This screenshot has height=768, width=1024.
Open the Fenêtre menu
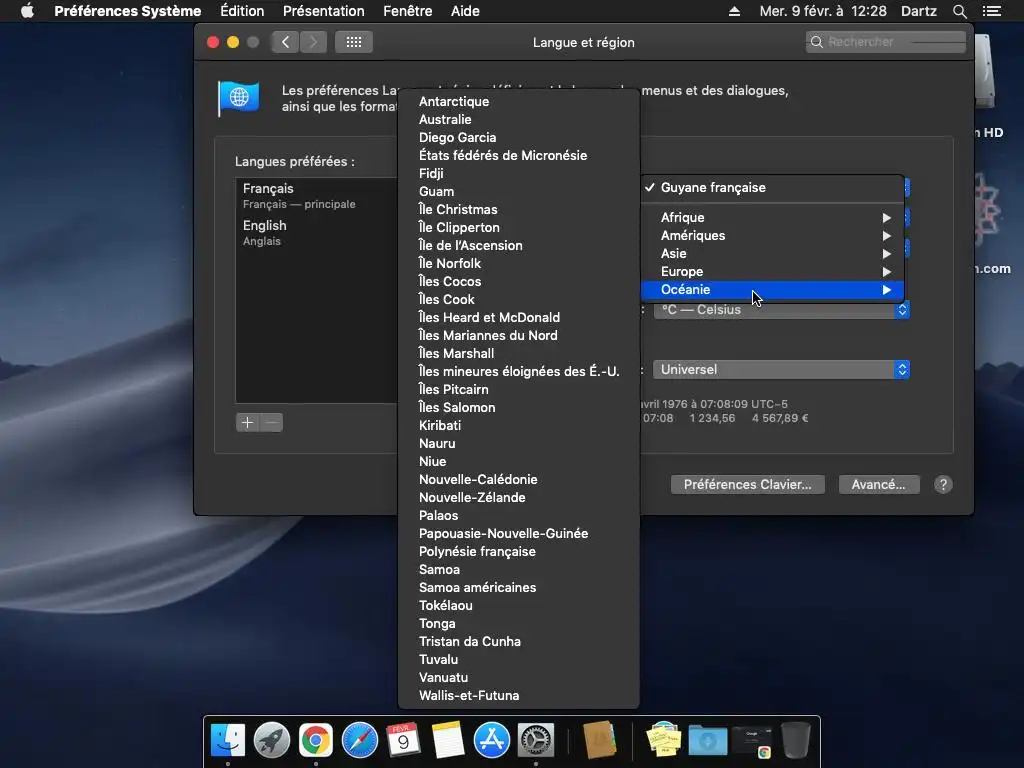click(x=408, y=11)
